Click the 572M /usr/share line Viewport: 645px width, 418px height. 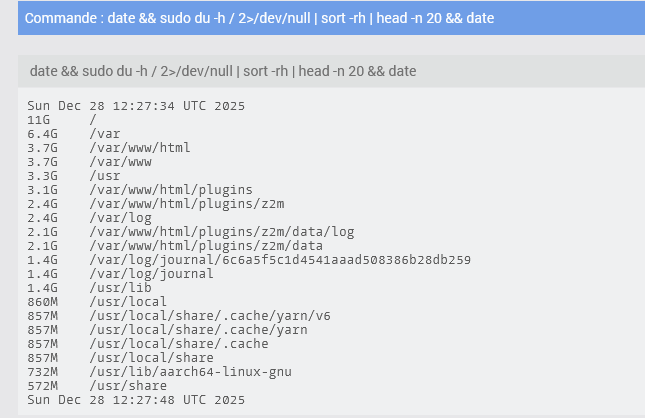pos(97,385)
